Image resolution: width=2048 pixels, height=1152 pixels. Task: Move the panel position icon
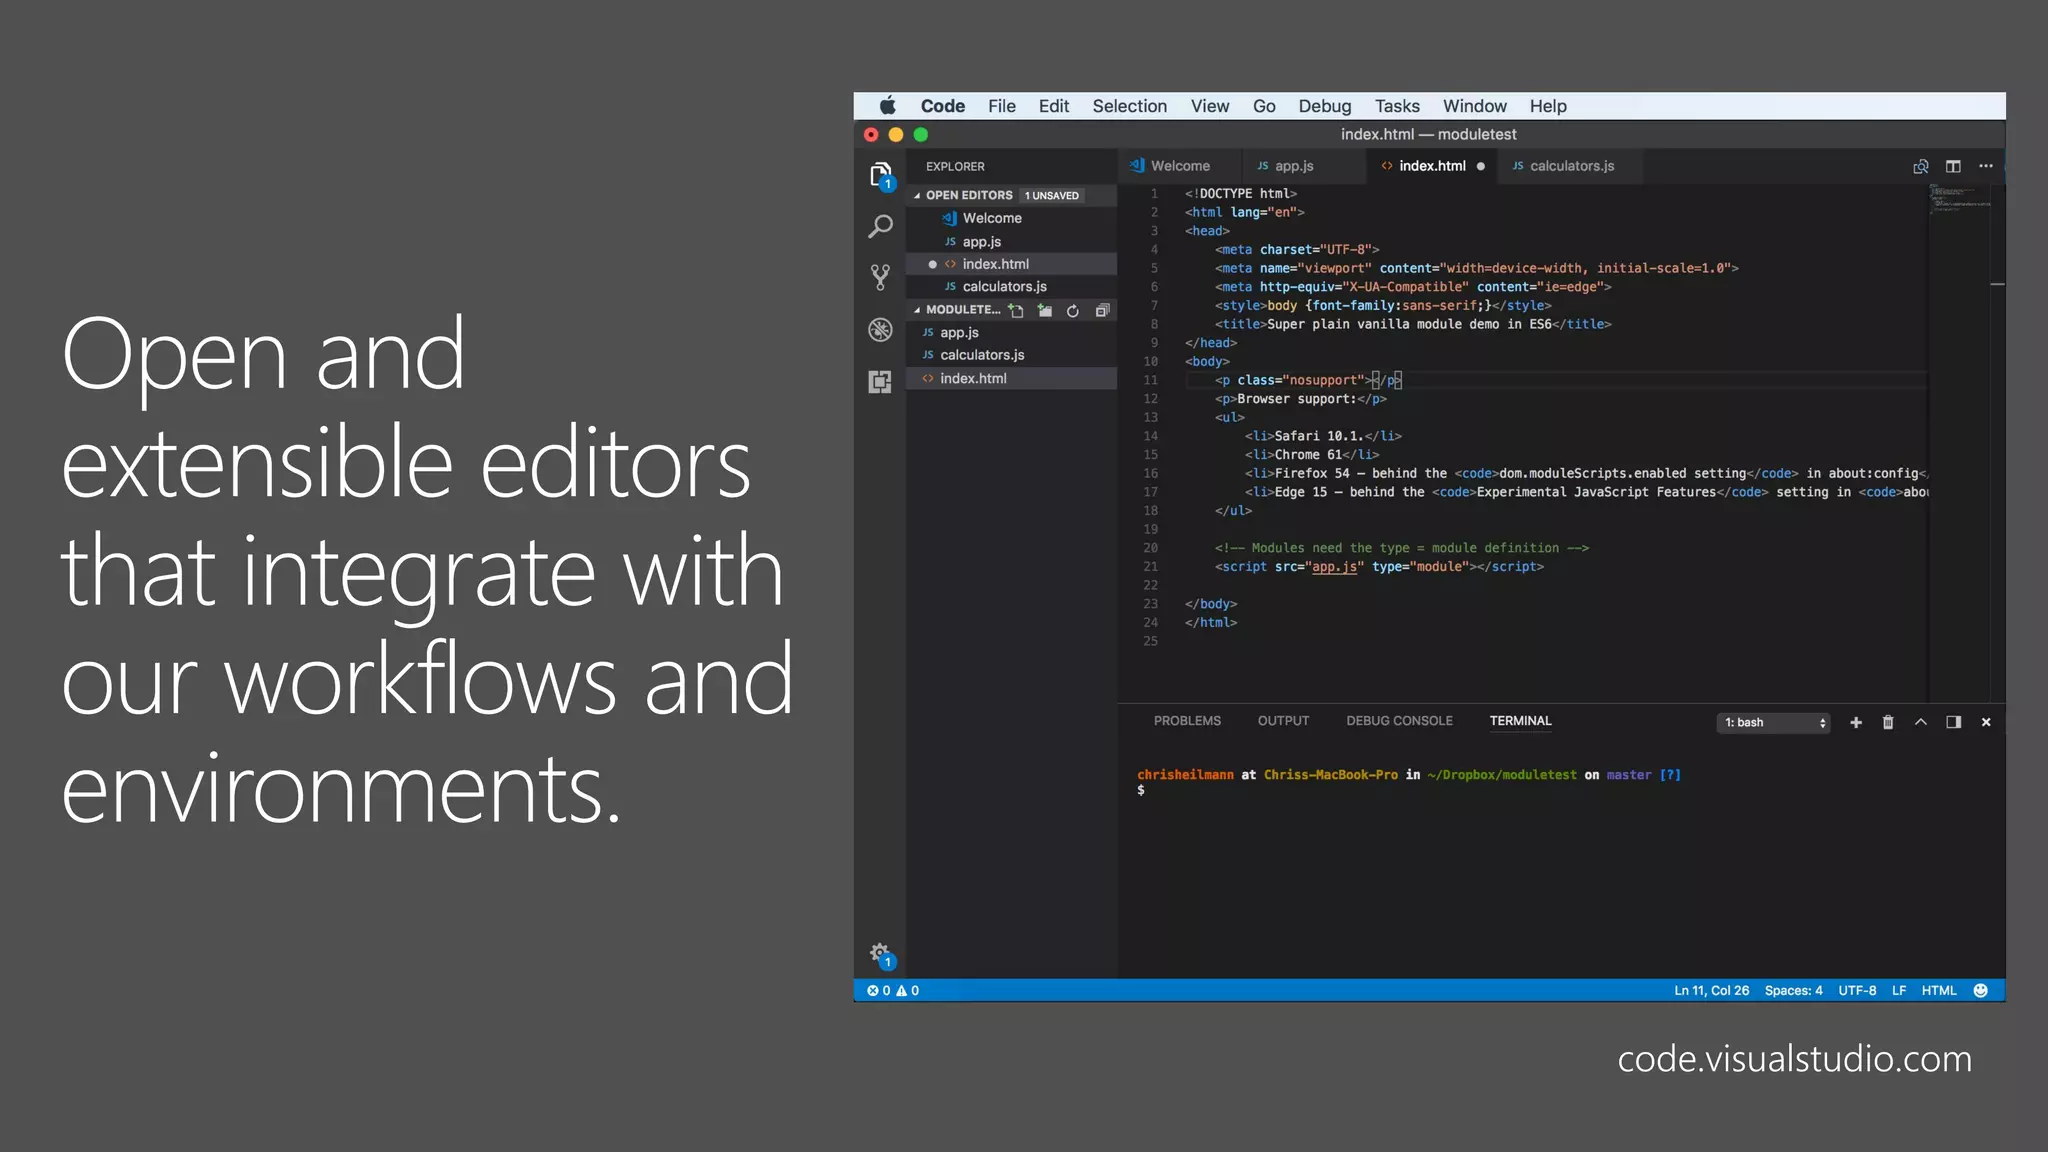tap(1953, 722)
